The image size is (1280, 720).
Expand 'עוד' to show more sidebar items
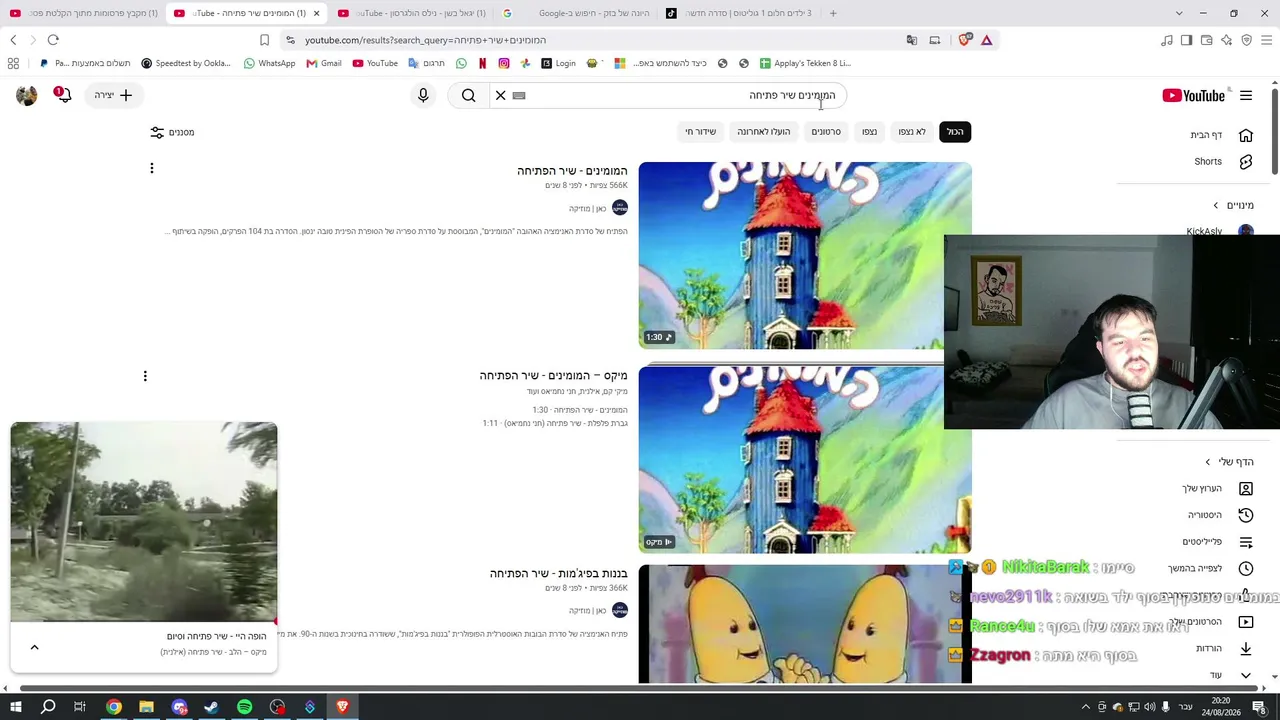tap(1230, 675)
